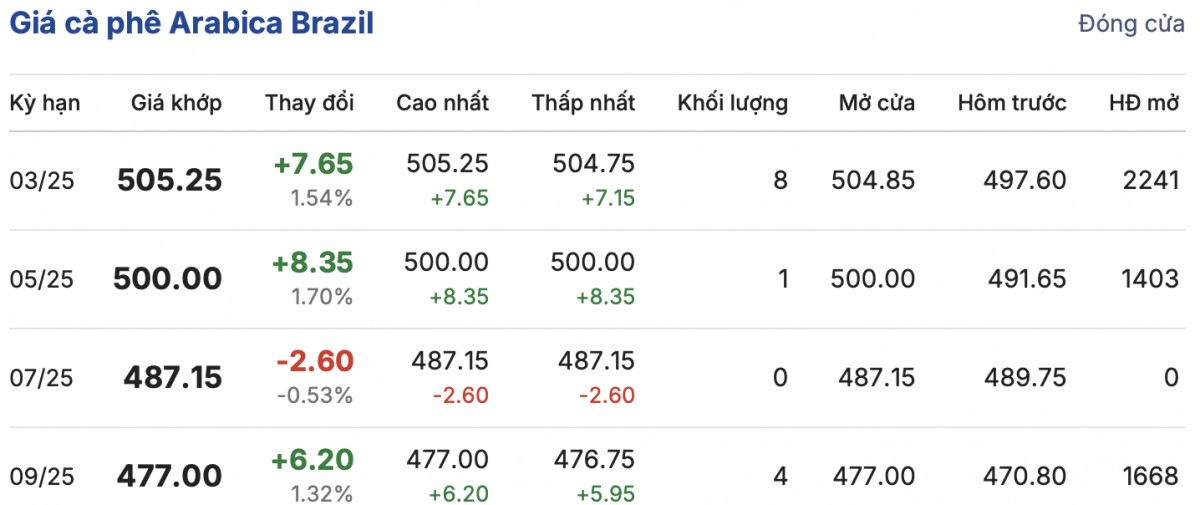The width and height of the screenshot is (1200, 505).
Task: Click the 'Giá khớp' column header
Action: coord(176,103)
